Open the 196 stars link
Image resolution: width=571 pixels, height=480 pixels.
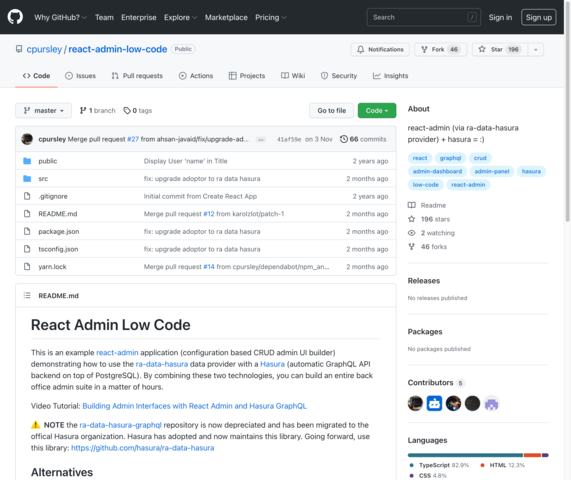click(x=429, y=219)
